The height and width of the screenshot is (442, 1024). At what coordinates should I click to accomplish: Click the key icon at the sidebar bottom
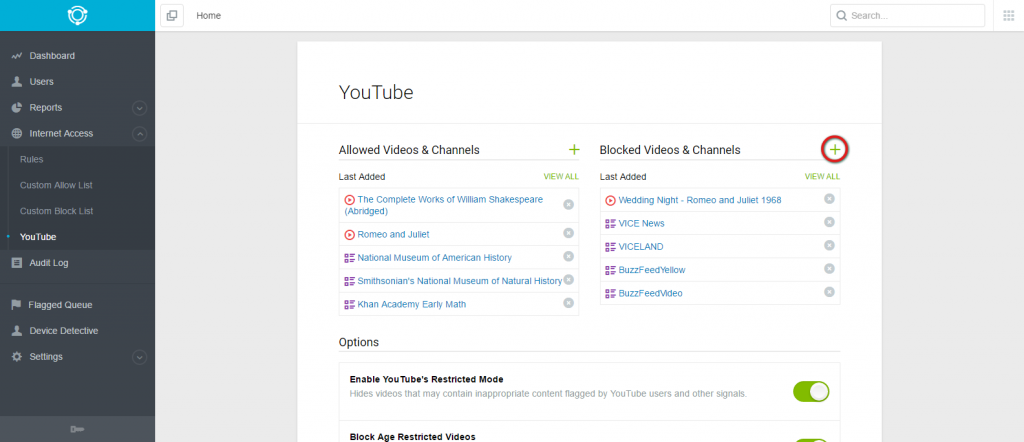coord(77,429)
